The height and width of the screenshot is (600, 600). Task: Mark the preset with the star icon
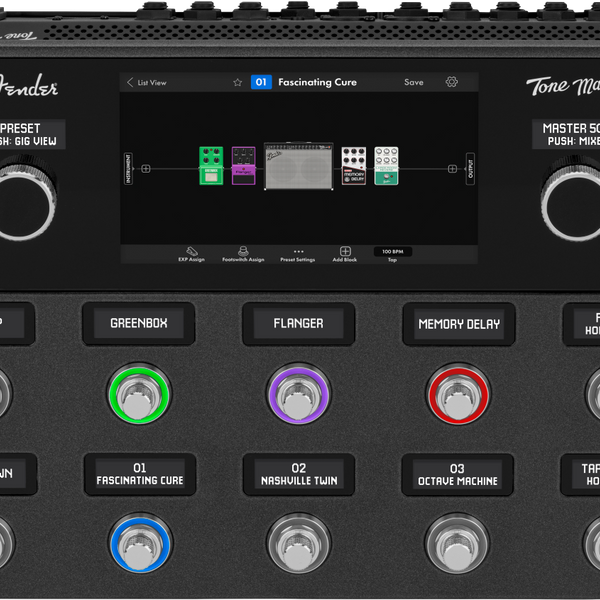click(x=238, y=82)
